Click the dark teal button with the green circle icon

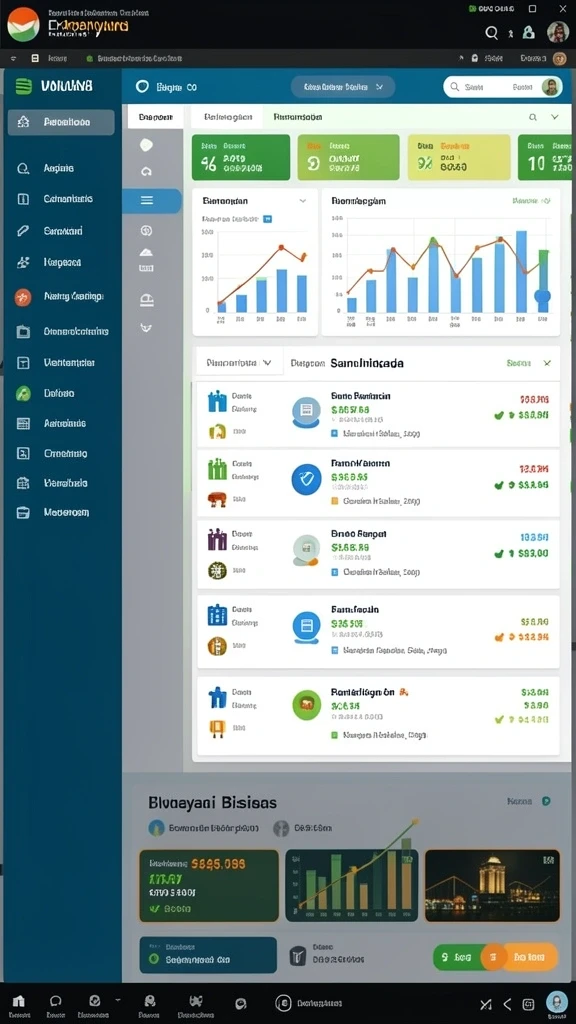tap(208, 955)
